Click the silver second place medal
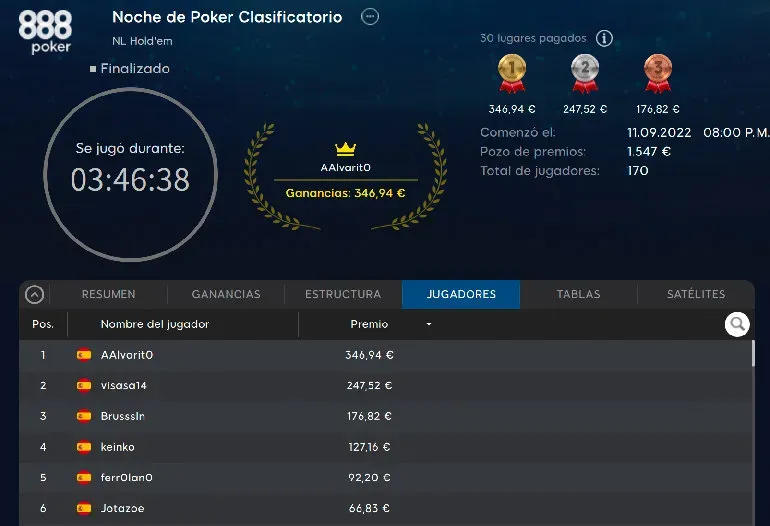 coord(585,73)
